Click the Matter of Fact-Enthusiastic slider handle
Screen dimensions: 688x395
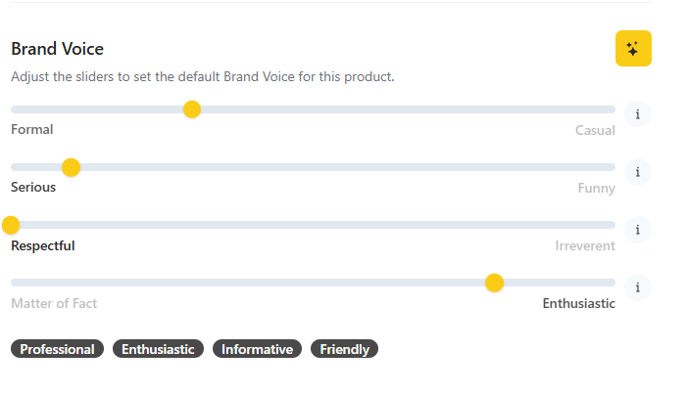click(x=494, y=283)
